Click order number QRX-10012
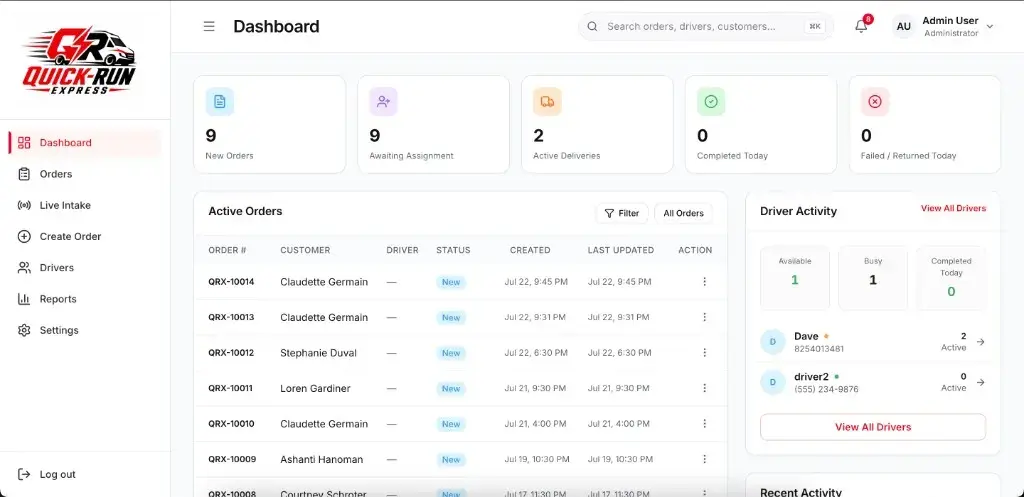The image size is (1024, 497). (231, 353)
